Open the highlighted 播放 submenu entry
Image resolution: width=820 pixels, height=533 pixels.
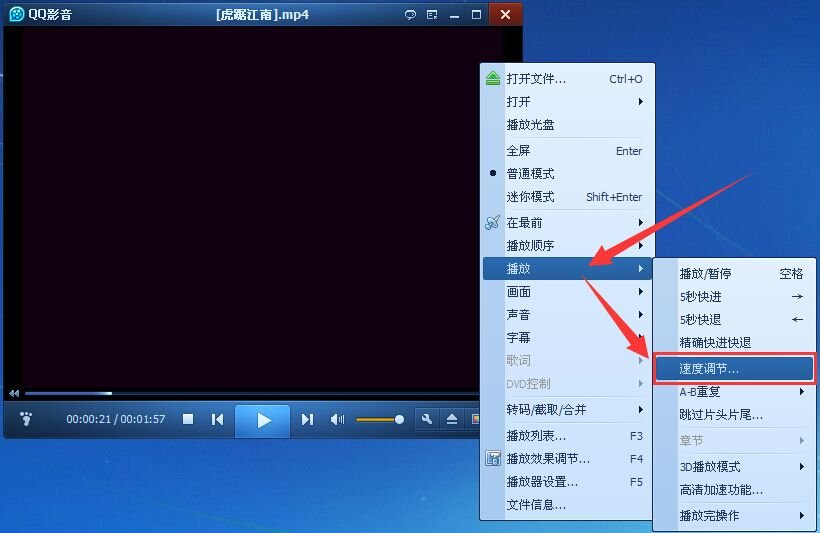[567, 268]
